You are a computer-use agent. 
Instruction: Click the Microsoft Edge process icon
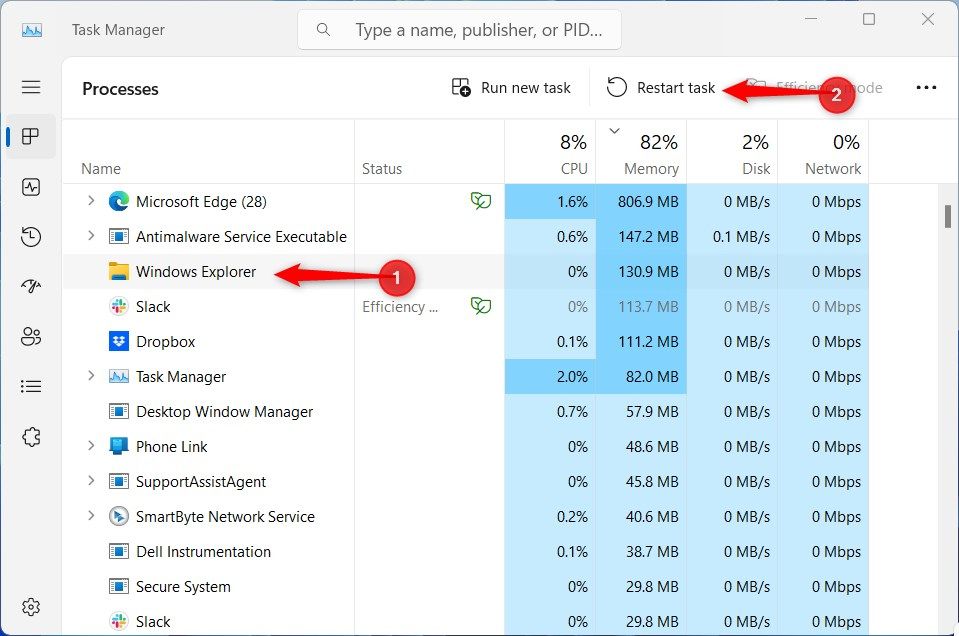coord(119,201)
